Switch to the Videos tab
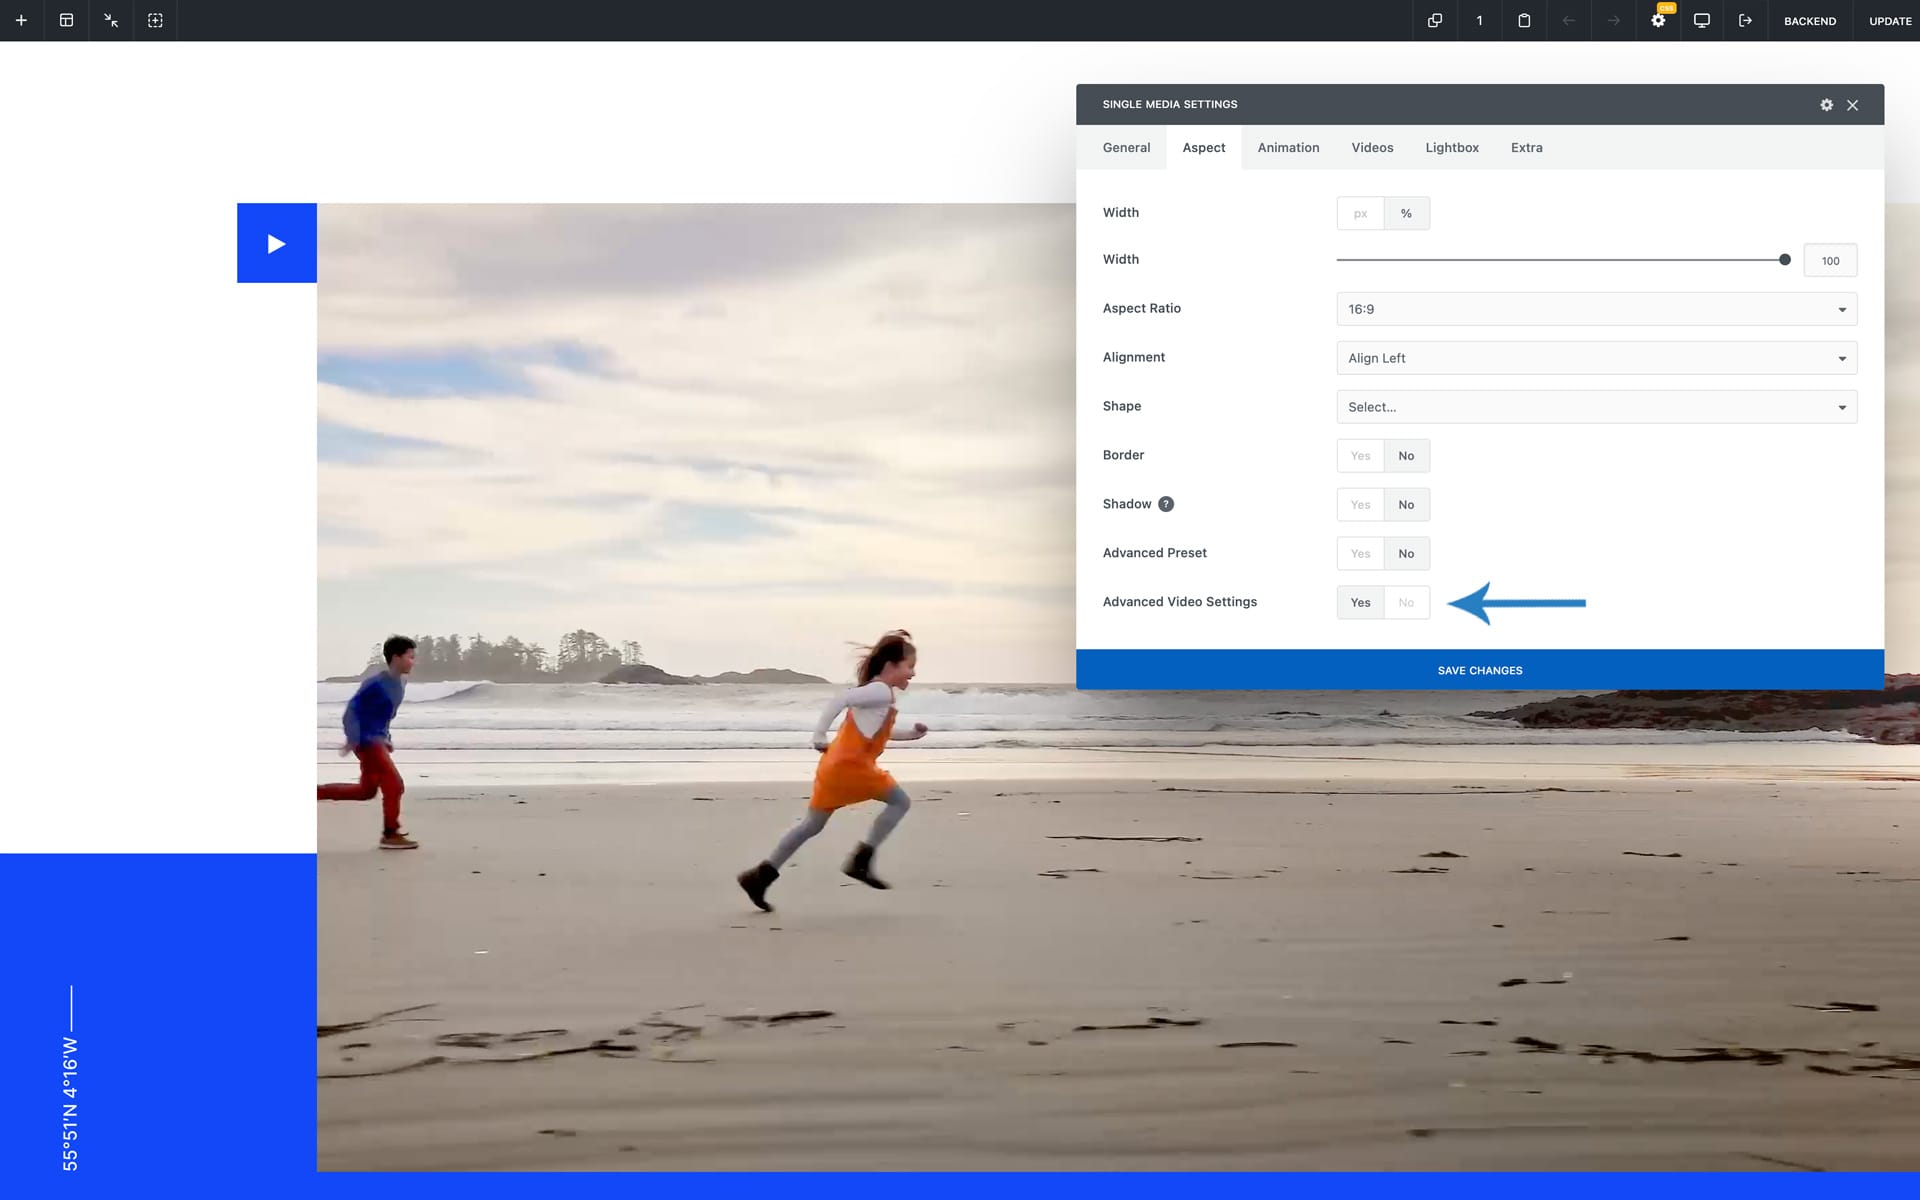1920x1200 pixels. tap(1372, 148)
